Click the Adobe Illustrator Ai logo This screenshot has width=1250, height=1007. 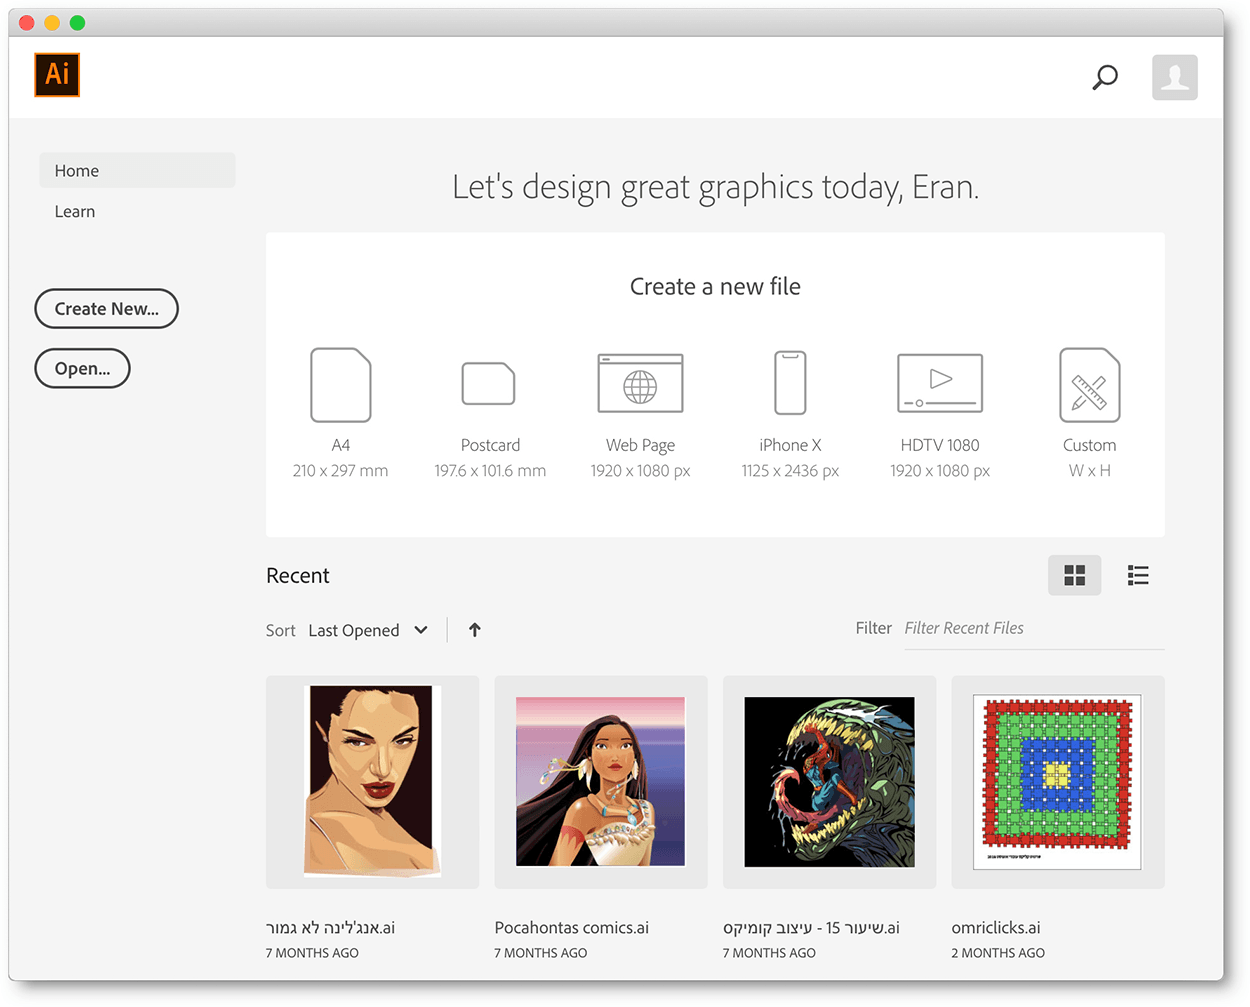[x=57, y=74]
